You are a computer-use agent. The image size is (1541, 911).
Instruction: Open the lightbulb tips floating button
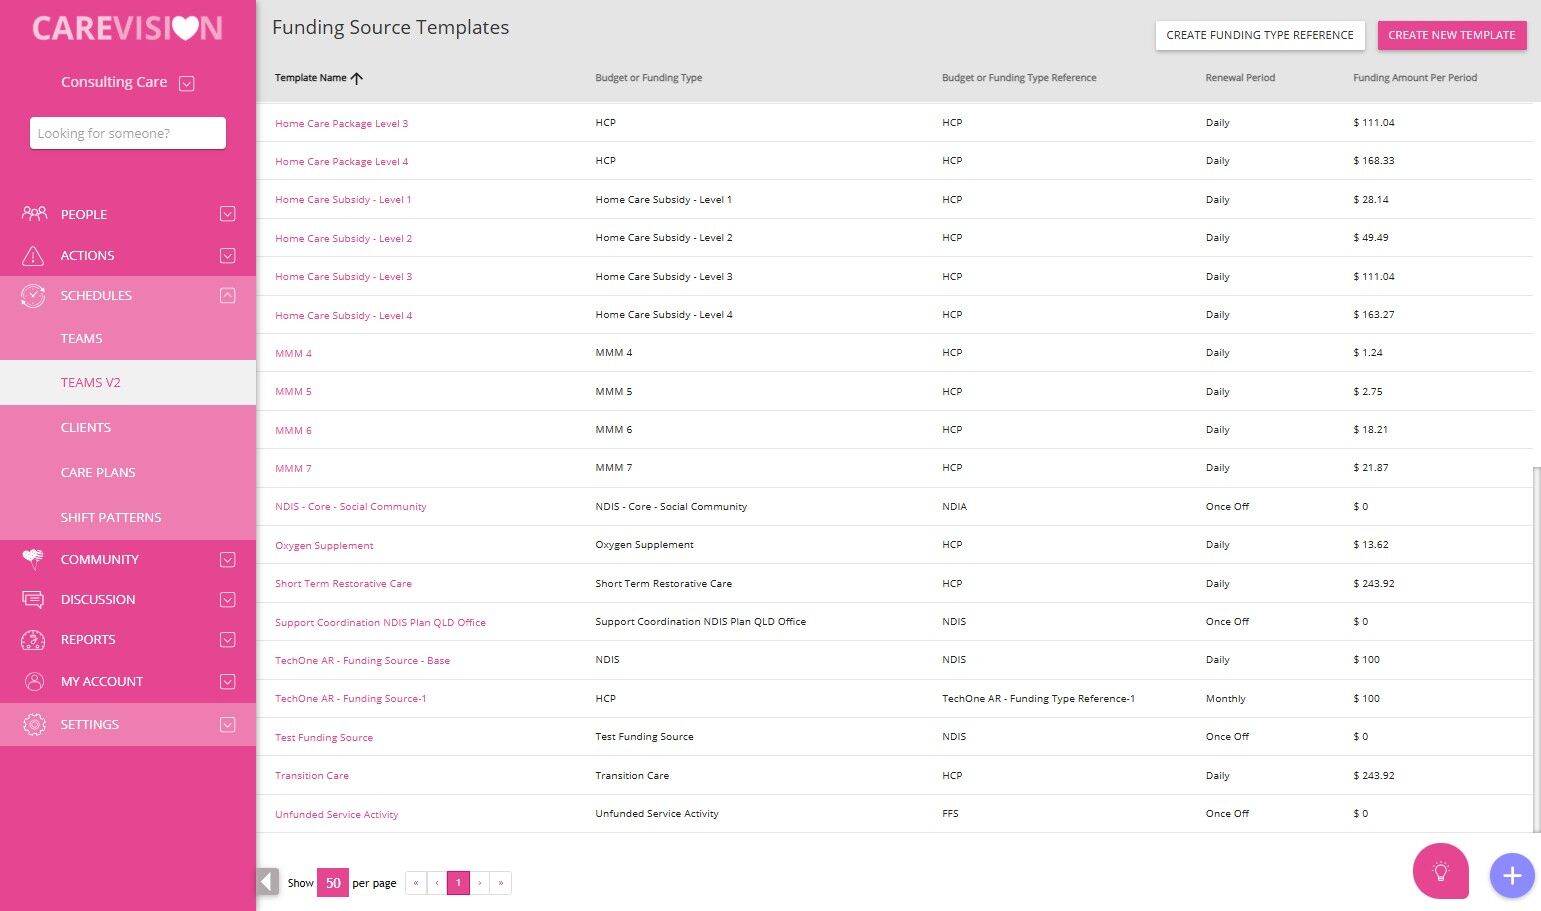[1440, 872]
